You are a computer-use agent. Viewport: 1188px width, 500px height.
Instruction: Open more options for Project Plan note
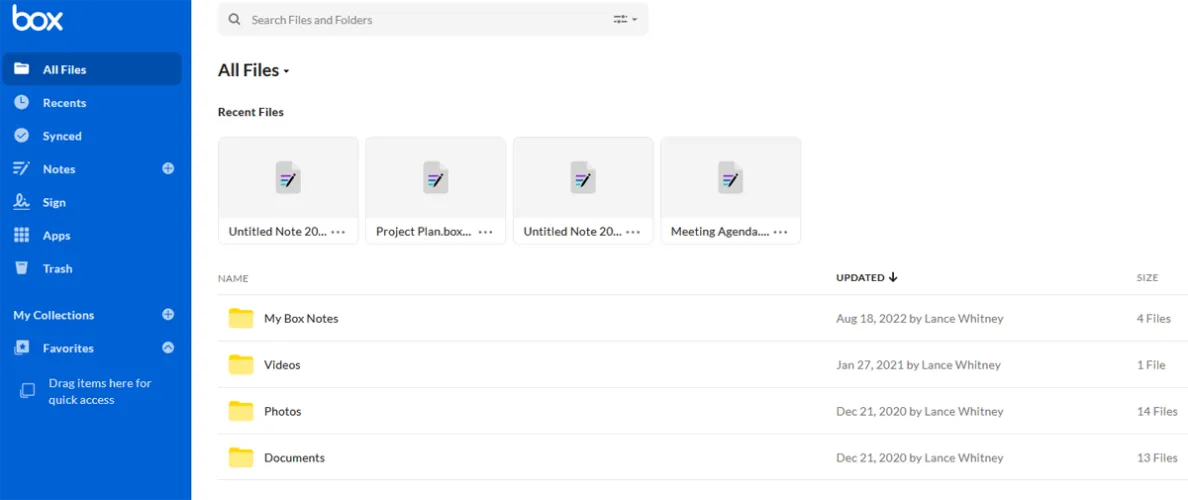[485, 232]
